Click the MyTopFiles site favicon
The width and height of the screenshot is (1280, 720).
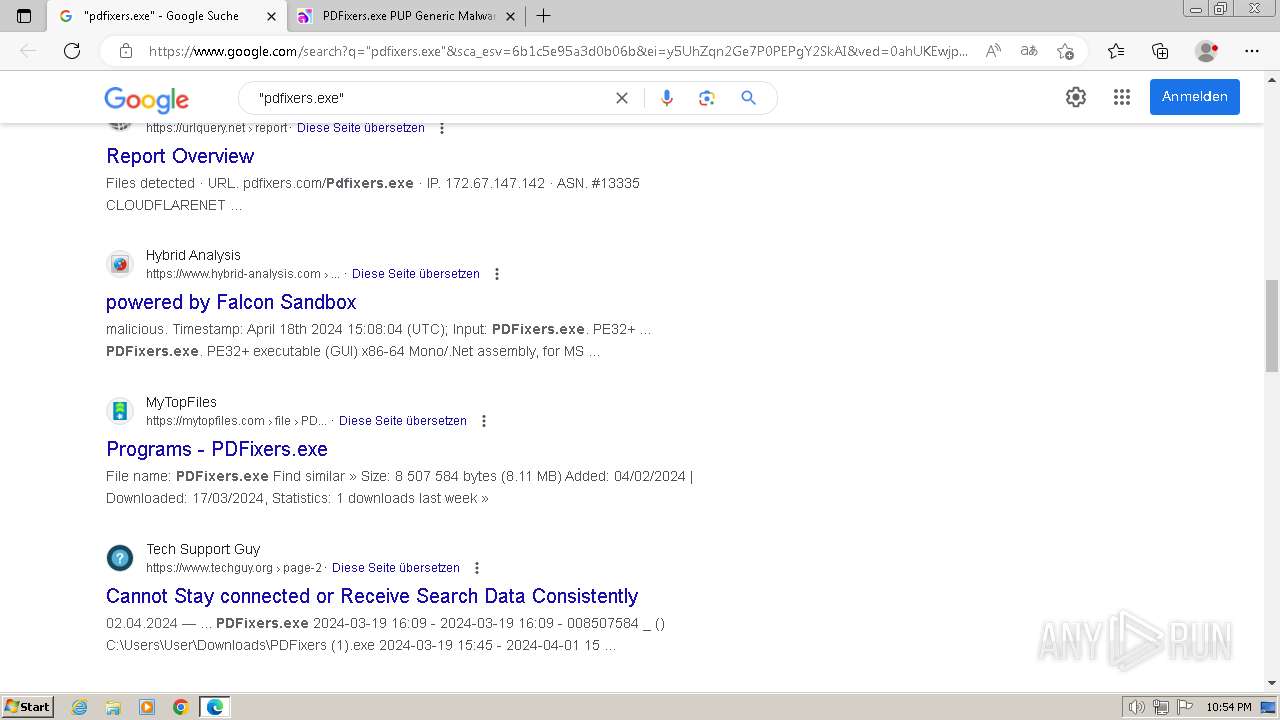(120, 411)
